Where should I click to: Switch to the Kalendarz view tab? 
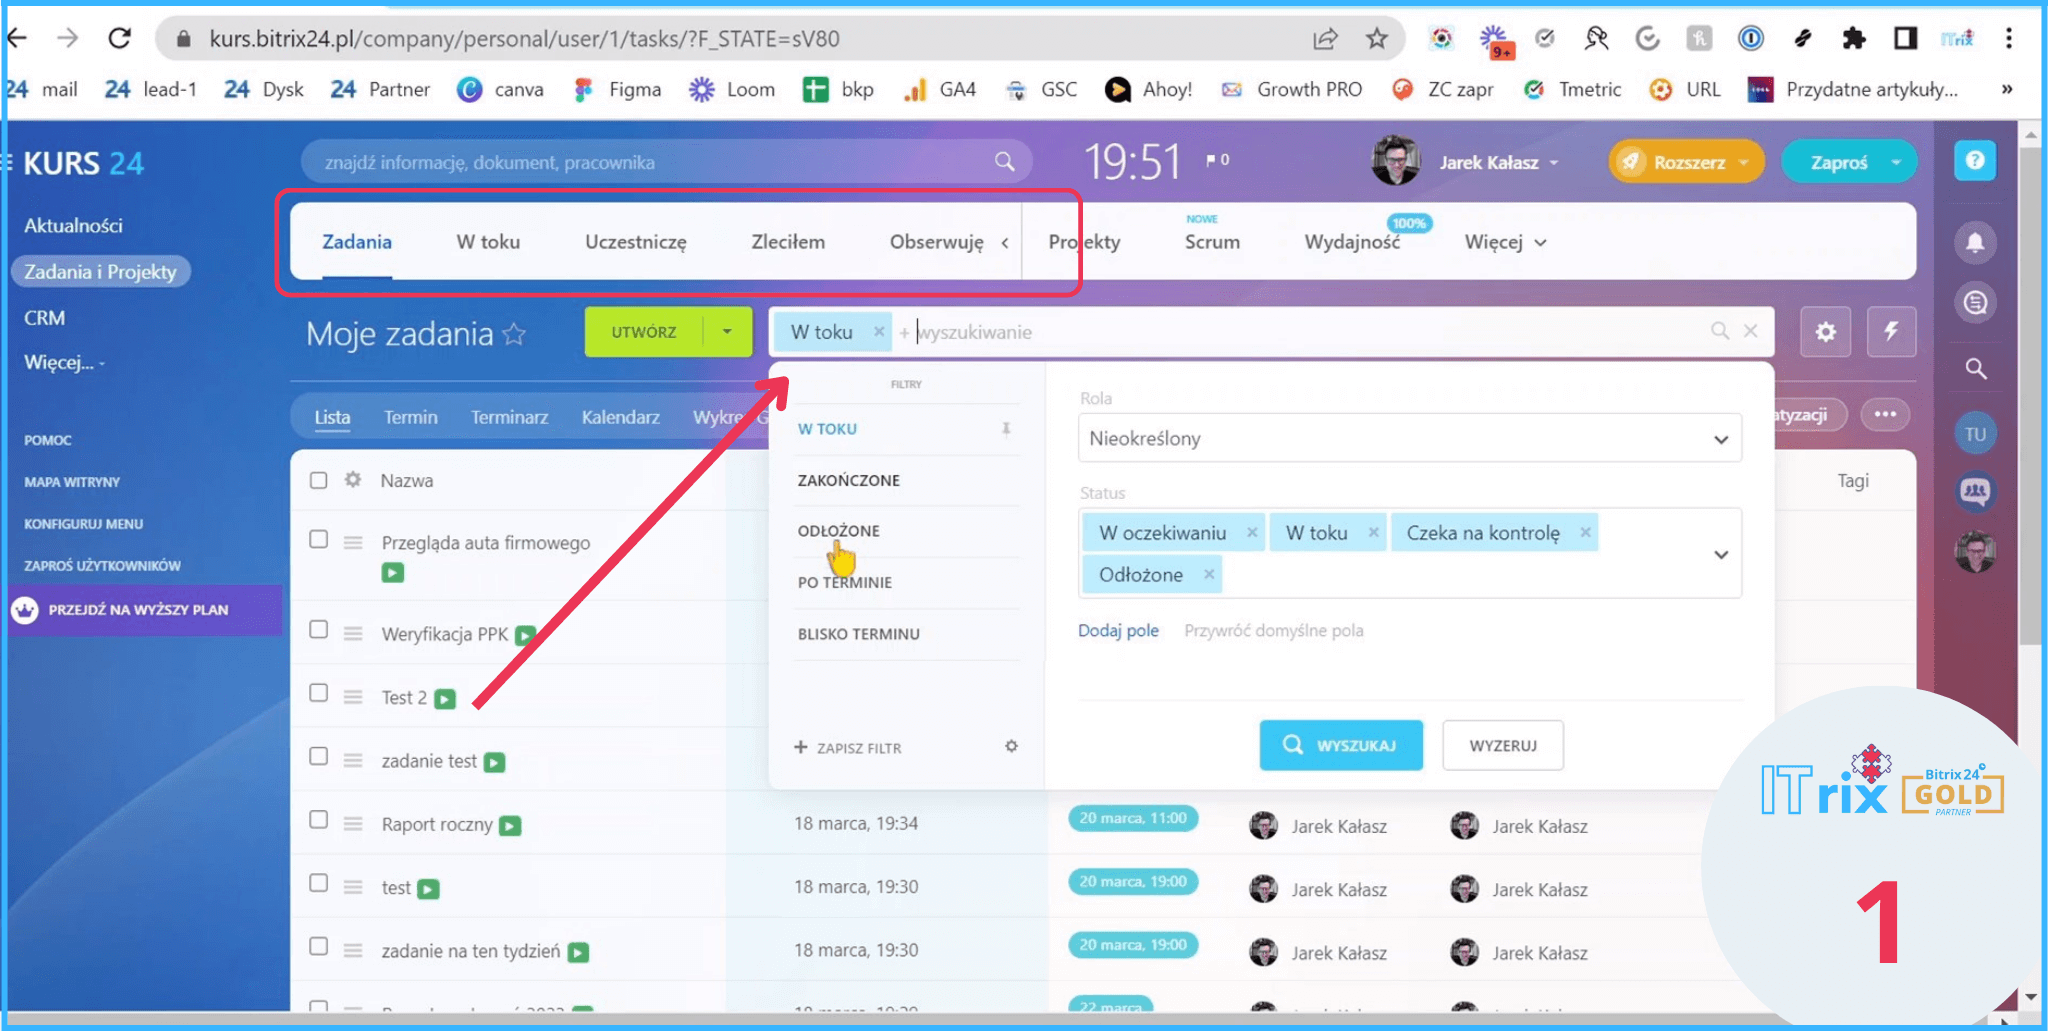(620, 417)
